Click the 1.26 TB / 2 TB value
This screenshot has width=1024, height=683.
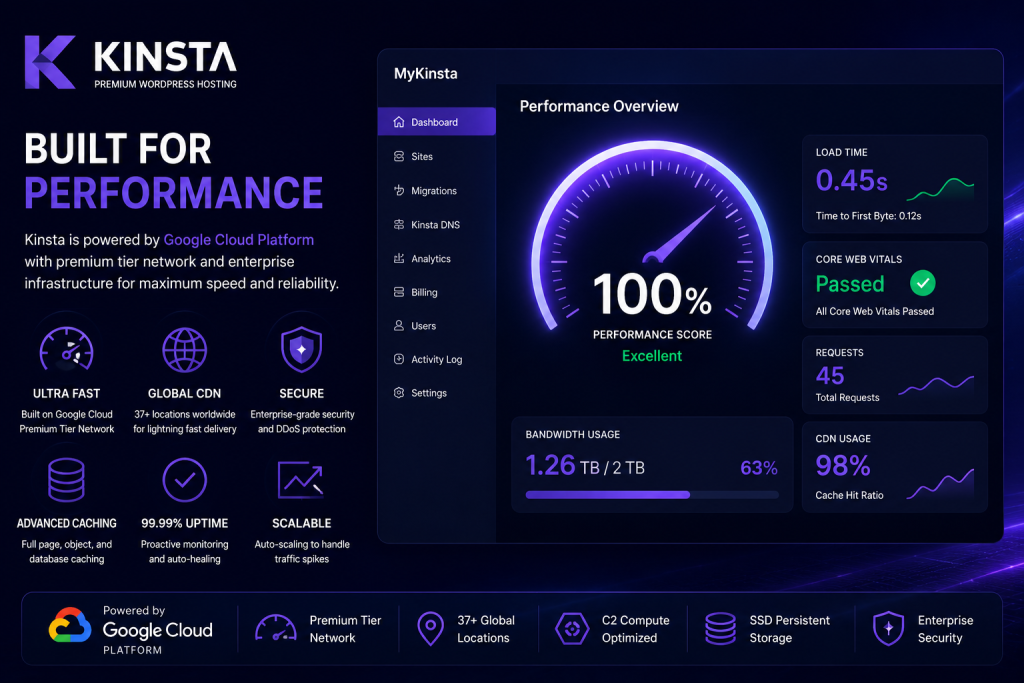[x=585, y=466]
